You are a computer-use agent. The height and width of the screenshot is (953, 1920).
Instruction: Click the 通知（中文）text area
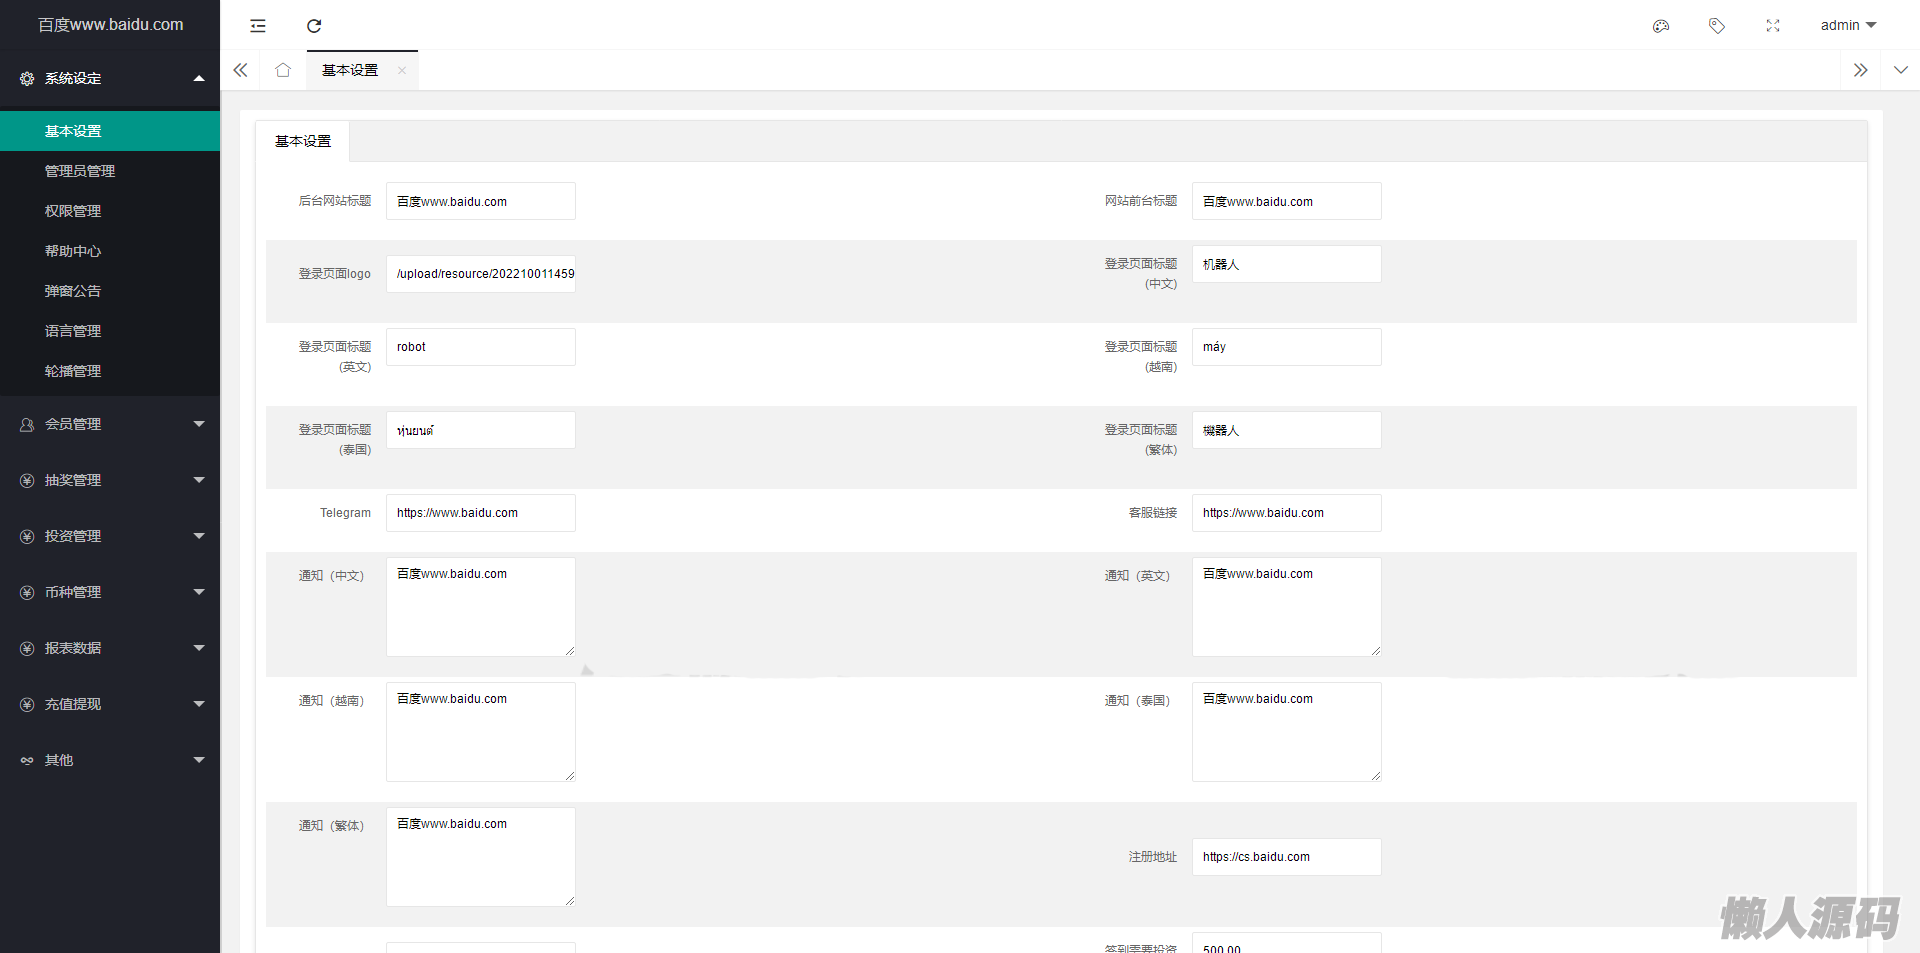480,606
